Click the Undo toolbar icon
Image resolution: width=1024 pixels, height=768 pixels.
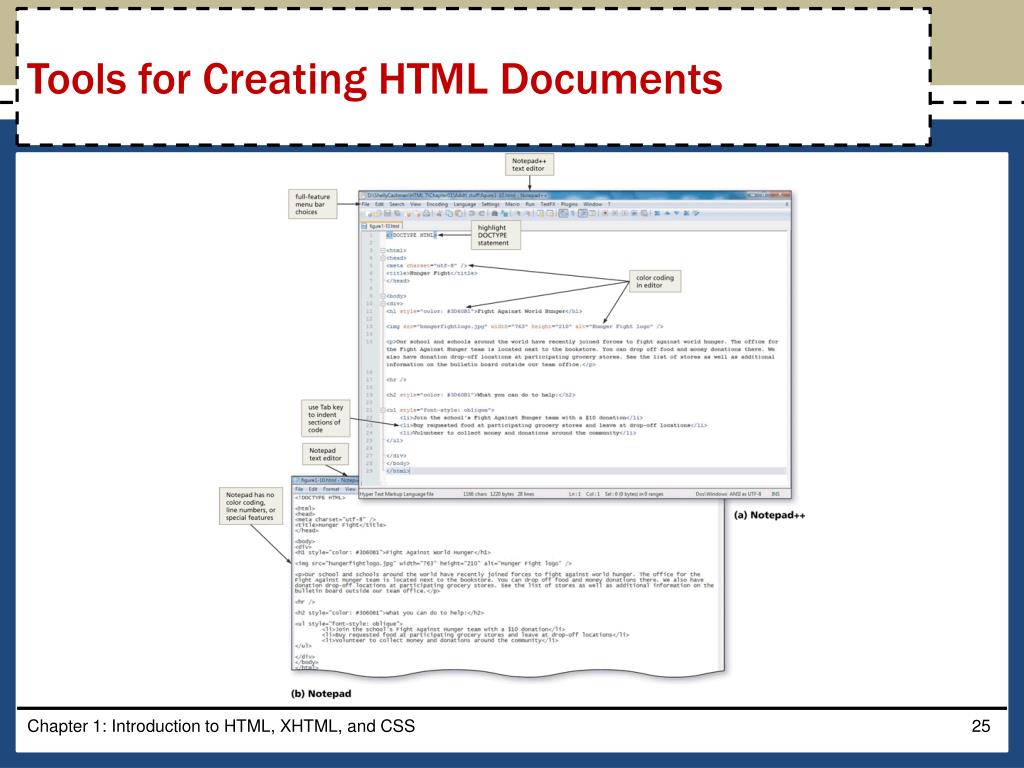472,213
